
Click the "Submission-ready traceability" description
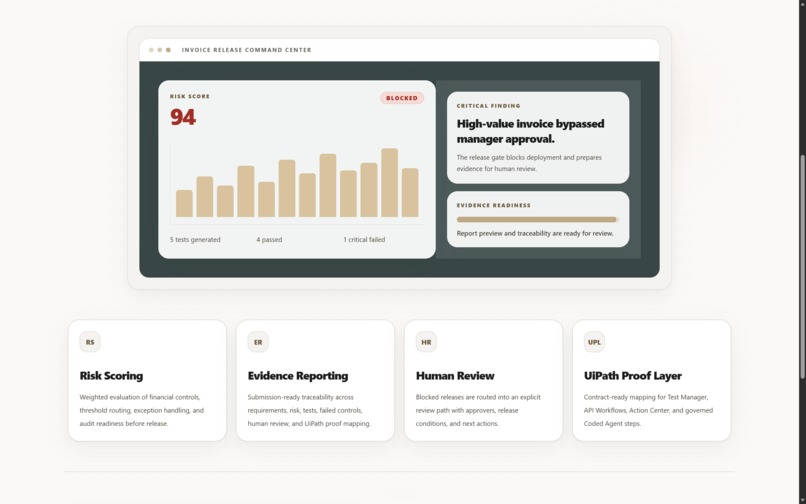[309, 410]
